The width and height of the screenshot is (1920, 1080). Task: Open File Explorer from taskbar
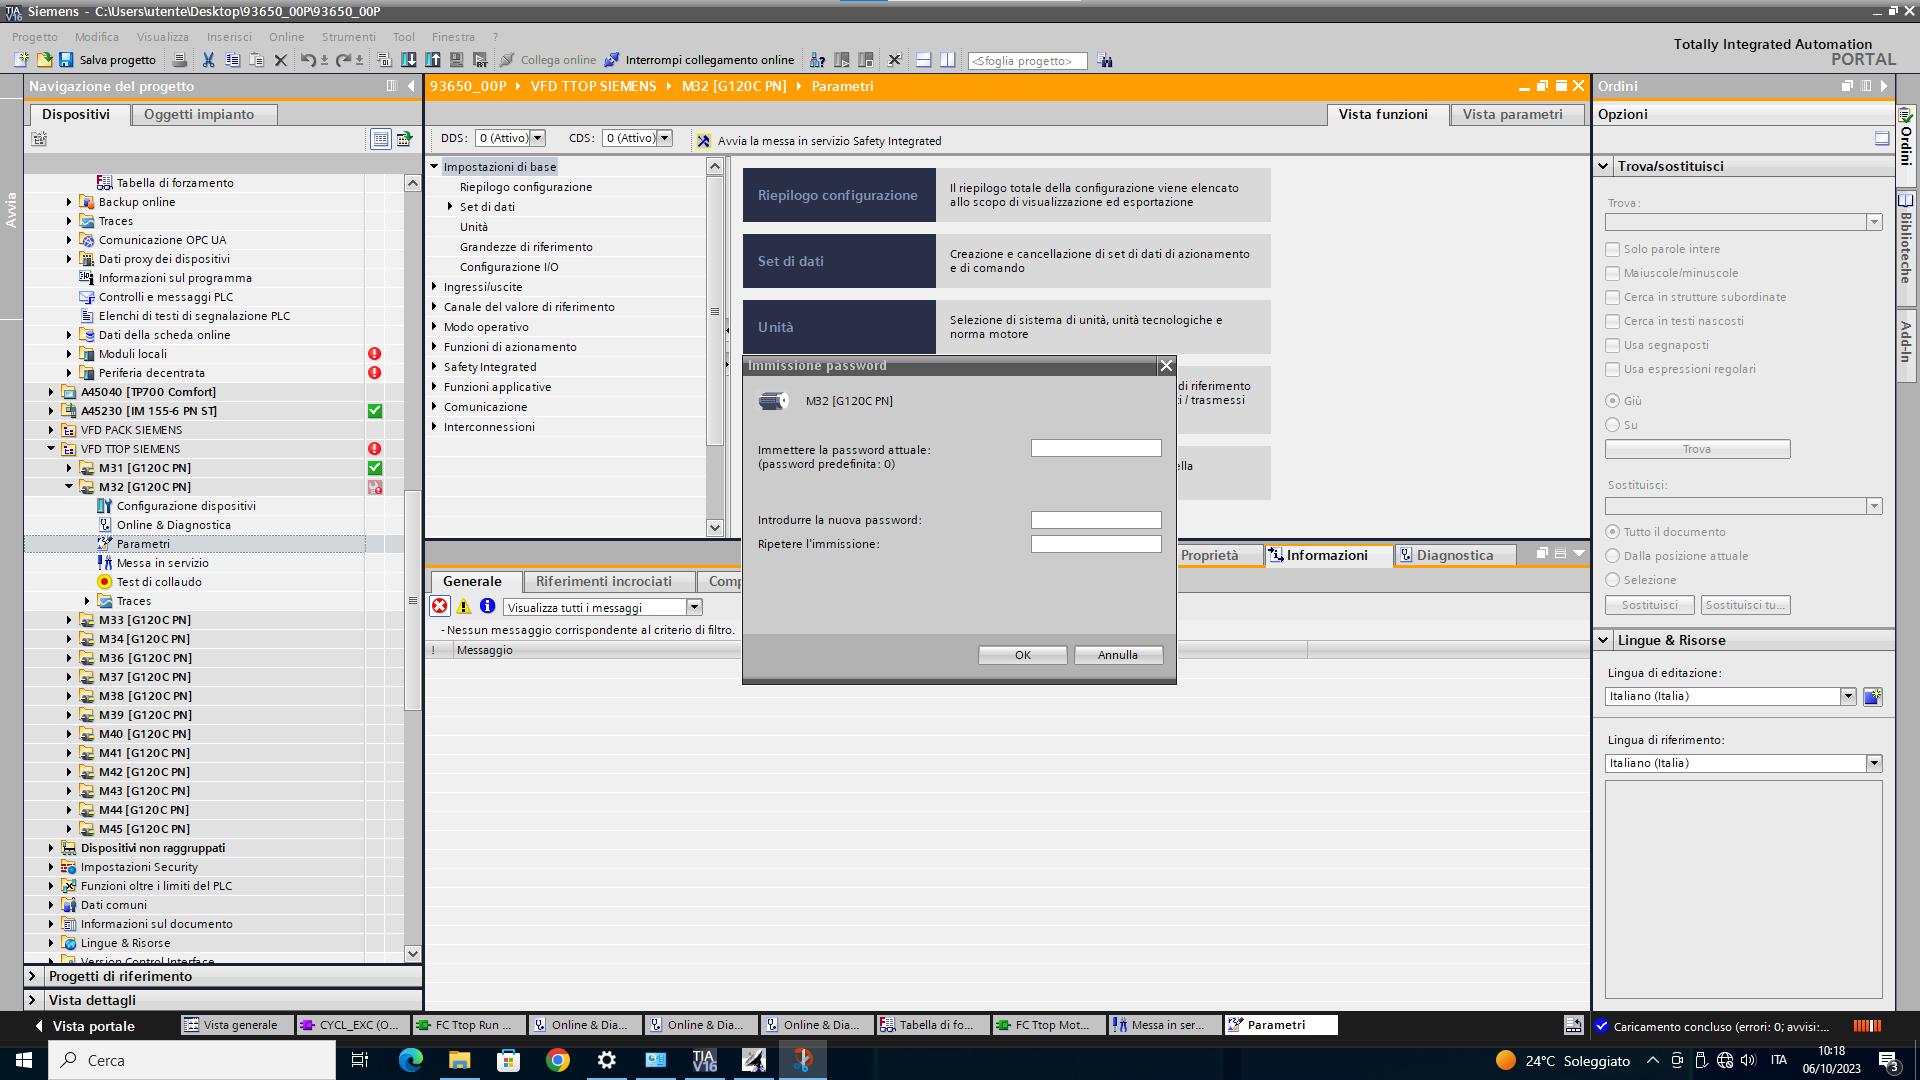point(460,1060)
